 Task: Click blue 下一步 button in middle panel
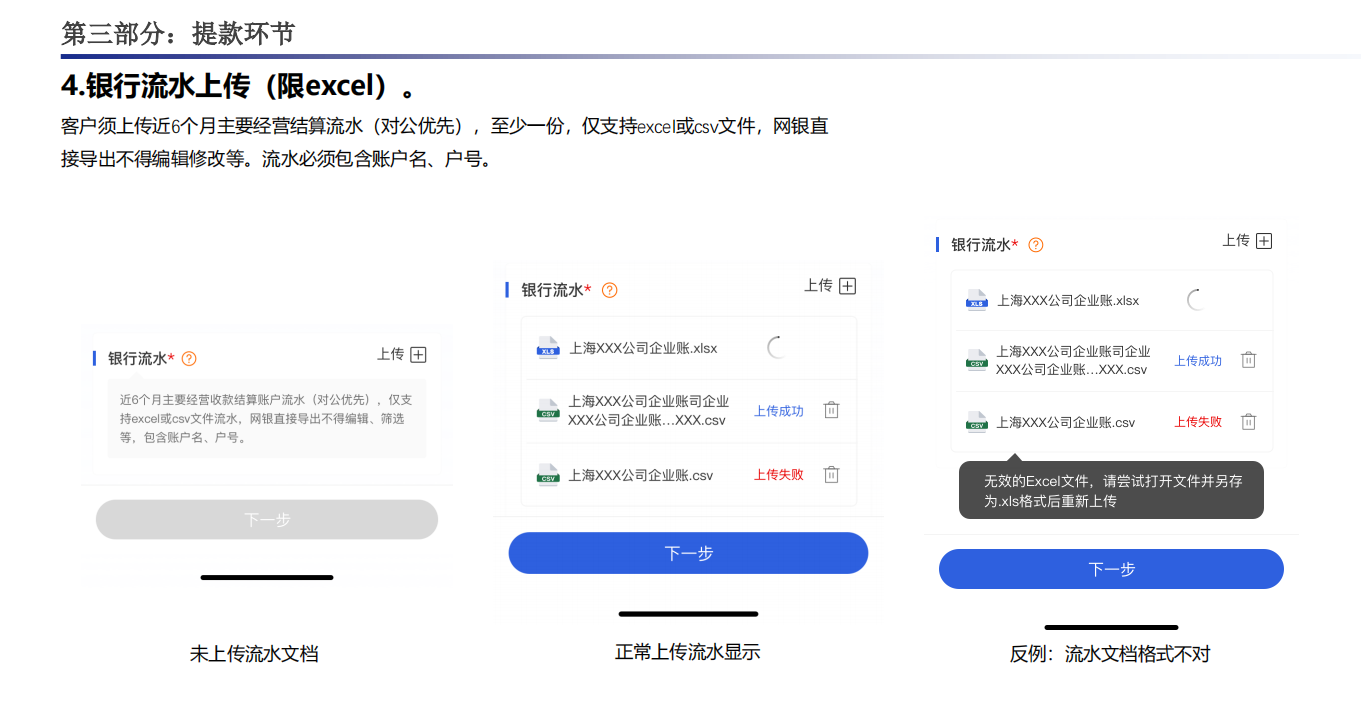(688, 553)
